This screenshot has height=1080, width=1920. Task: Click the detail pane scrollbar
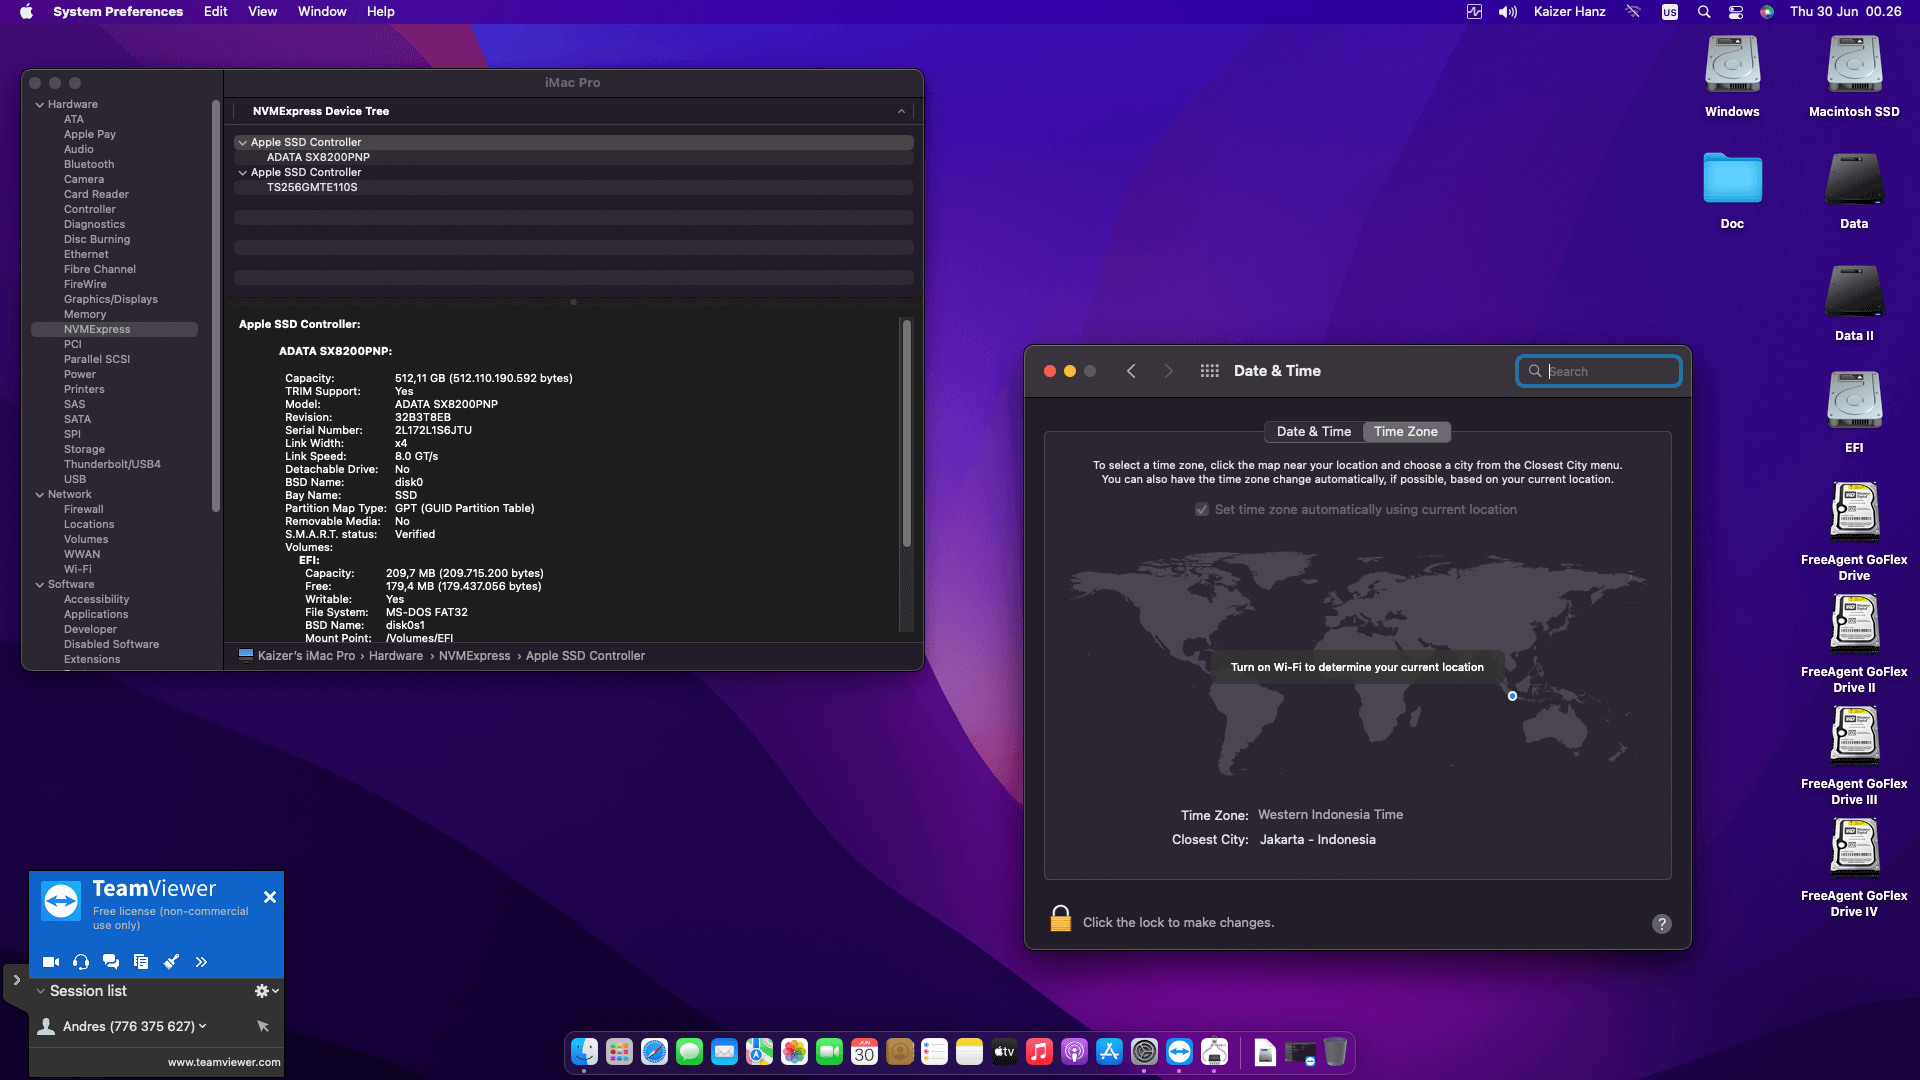[907, 433]
